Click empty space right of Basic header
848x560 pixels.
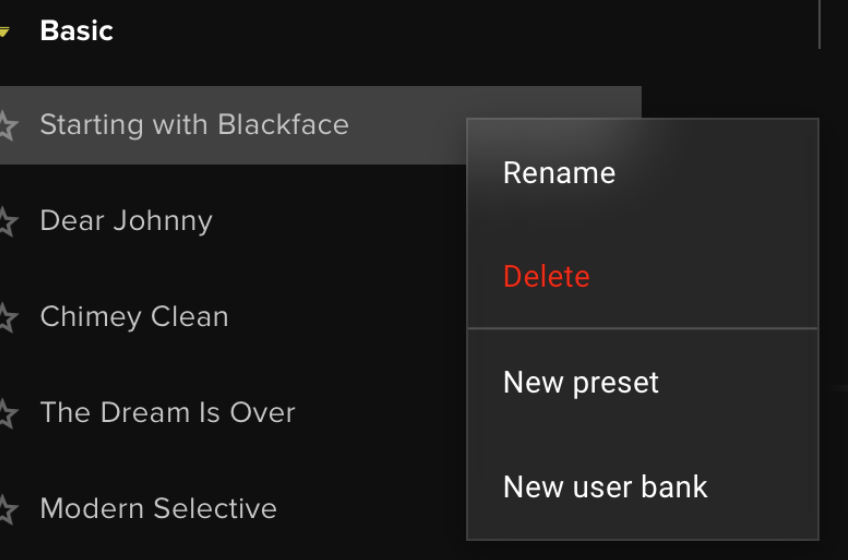pyautogui.click(x=450, y=31)
